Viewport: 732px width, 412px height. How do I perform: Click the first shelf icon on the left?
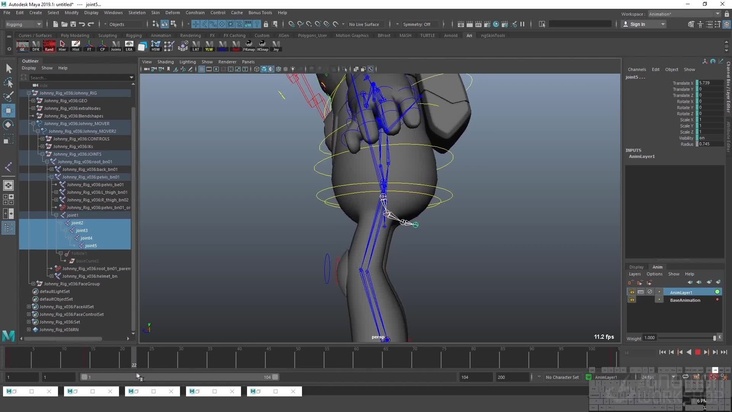(23, 46)
